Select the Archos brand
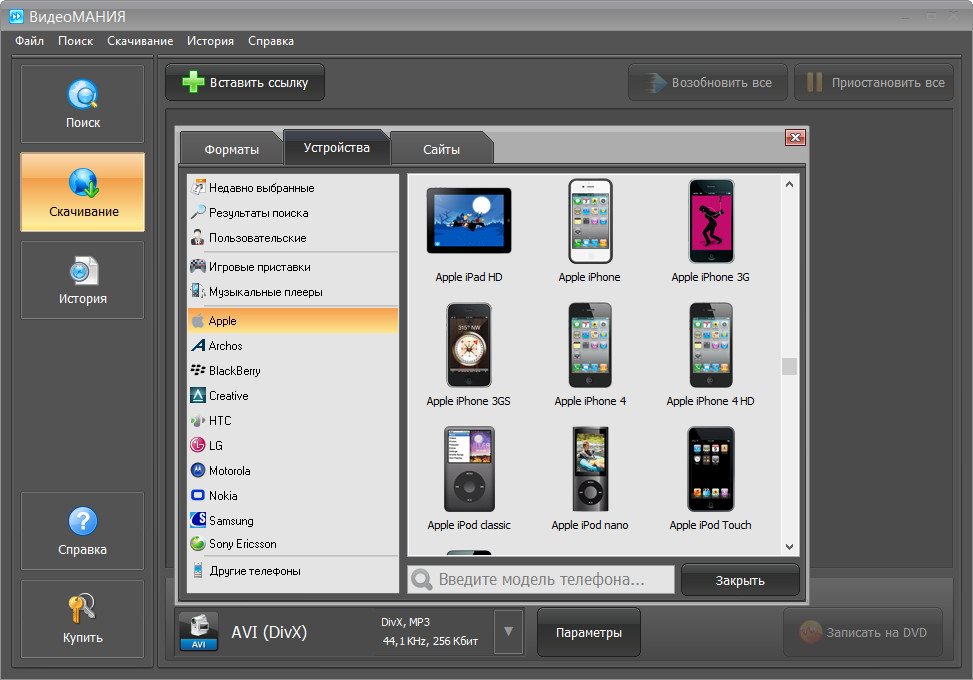 [x=292, y=346]
